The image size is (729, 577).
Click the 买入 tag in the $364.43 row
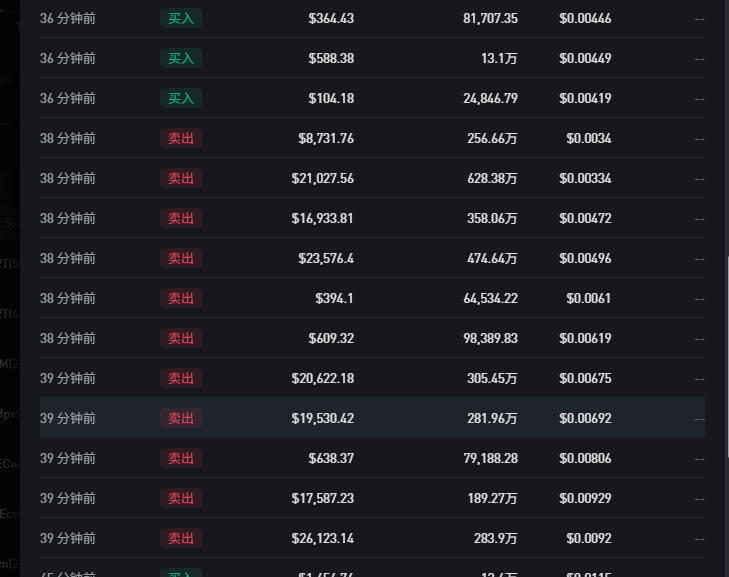pyautogui.click(x=181, y=18)
